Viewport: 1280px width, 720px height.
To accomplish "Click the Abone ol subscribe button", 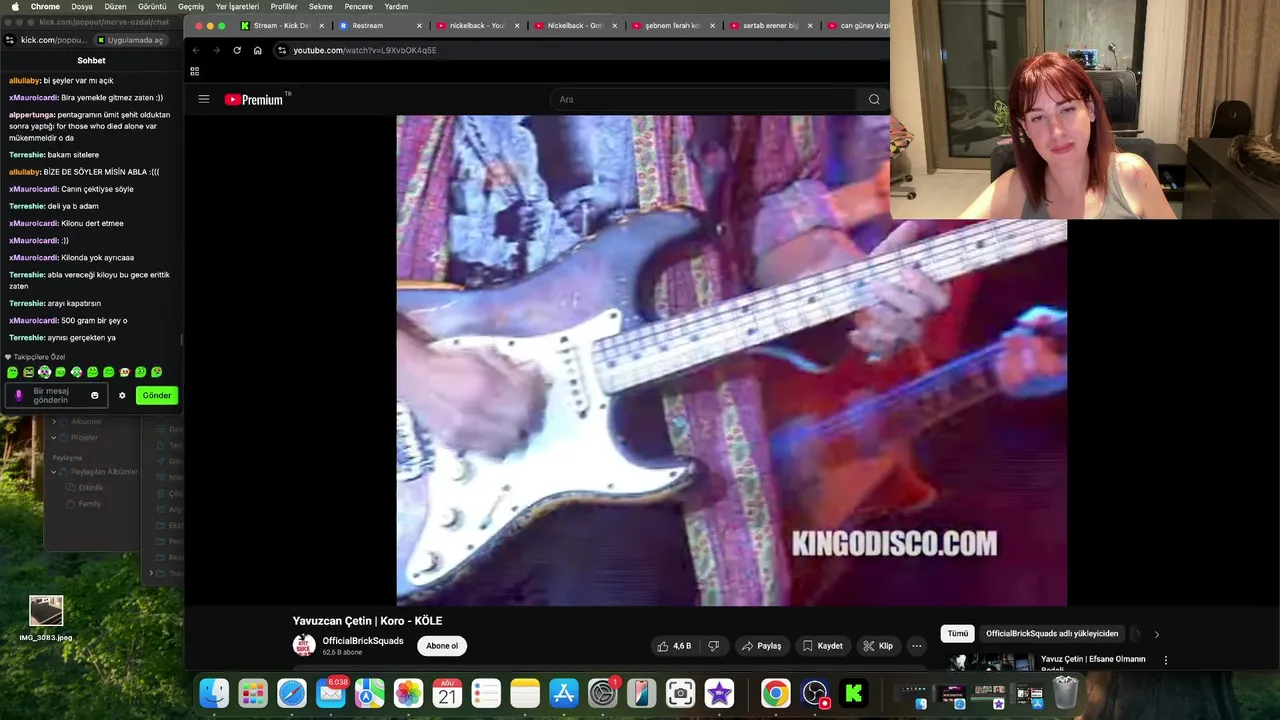I will tap(442, 646).
